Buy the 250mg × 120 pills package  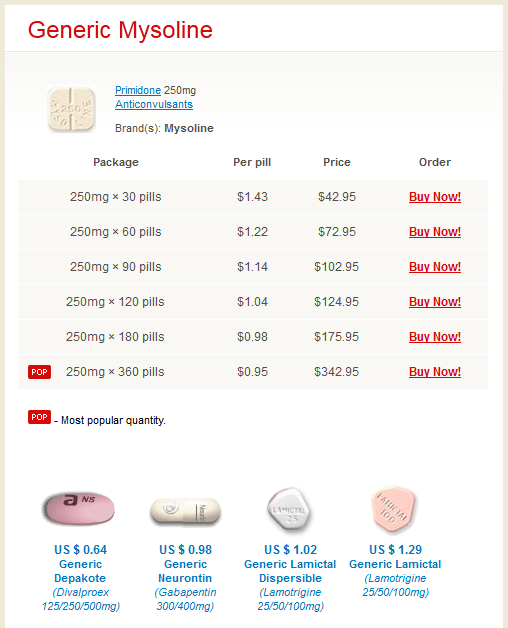(x=435, y=302)
